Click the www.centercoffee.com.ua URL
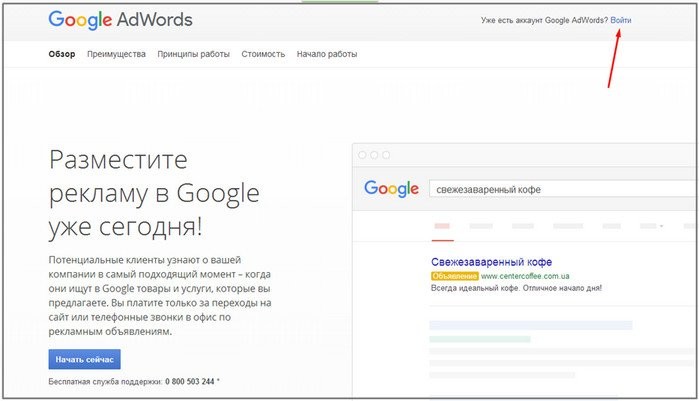699x401 pixels. pyautogui.click(x=525, y=276)
